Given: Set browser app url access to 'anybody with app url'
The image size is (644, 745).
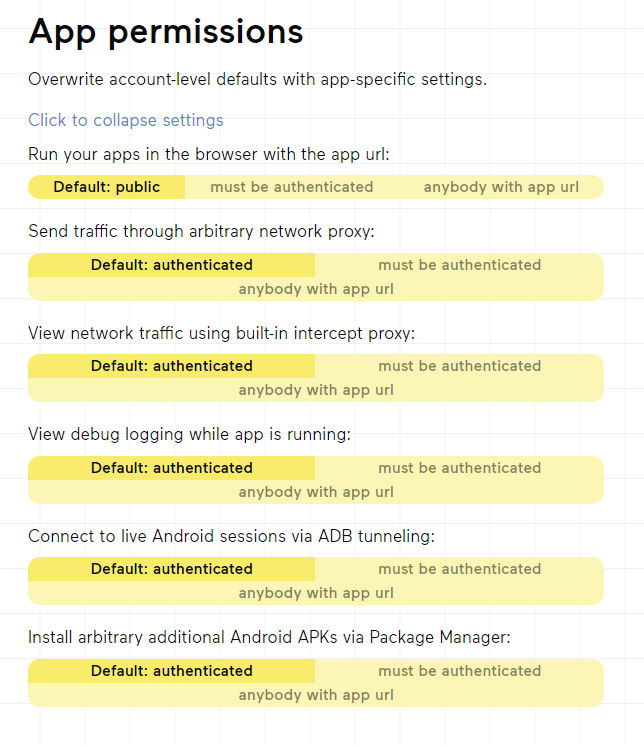Looking at the screenshot, I should [501, 187].
